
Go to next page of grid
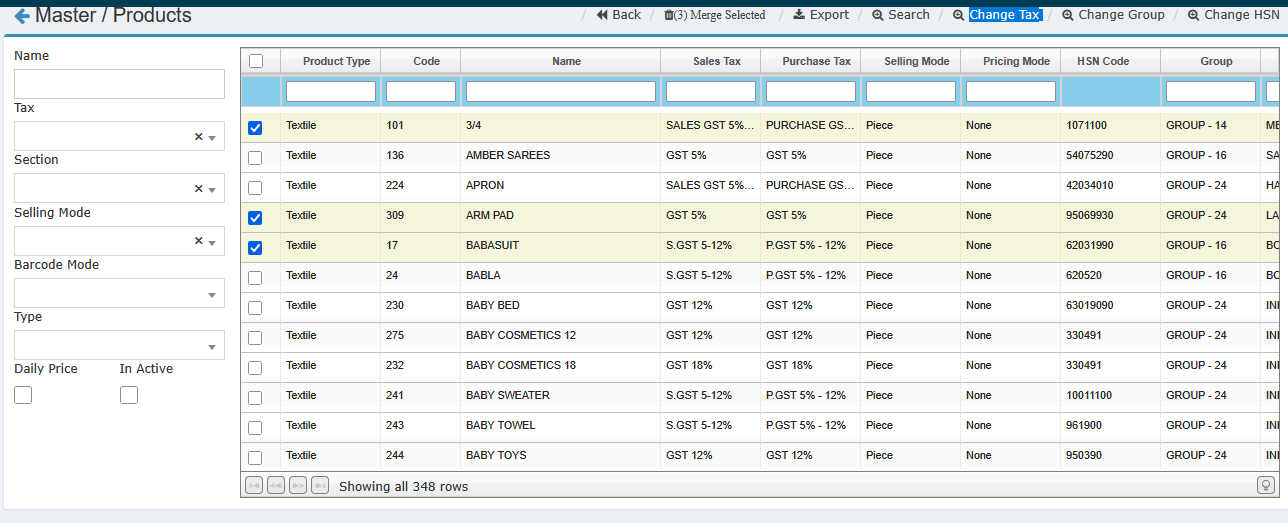tap(298, 486)
